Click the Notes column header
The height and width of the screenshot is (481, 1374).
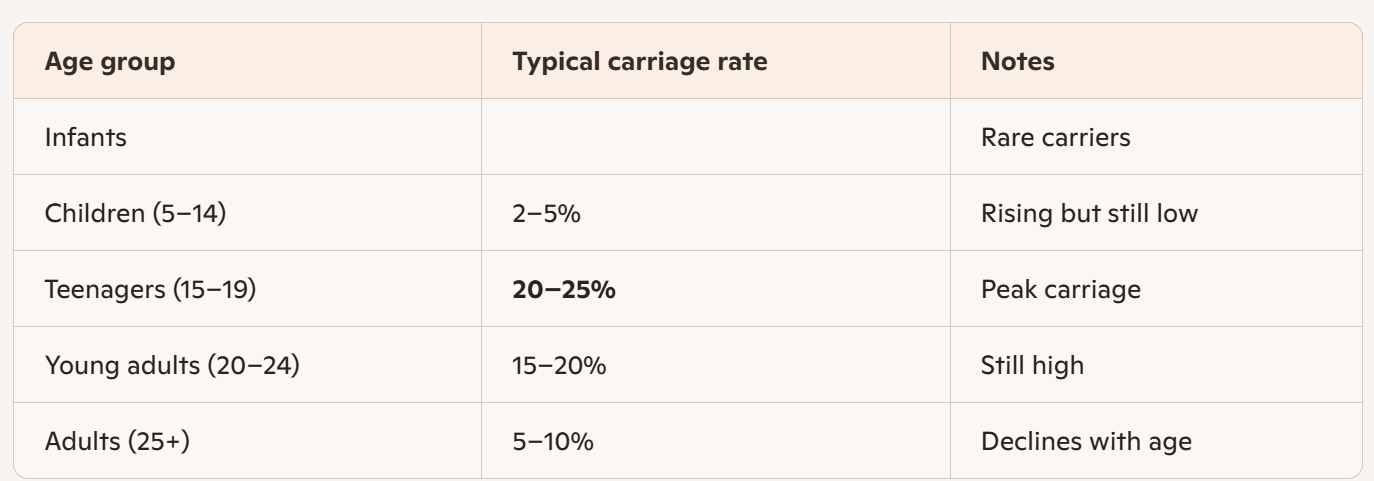coord(1017,62)
